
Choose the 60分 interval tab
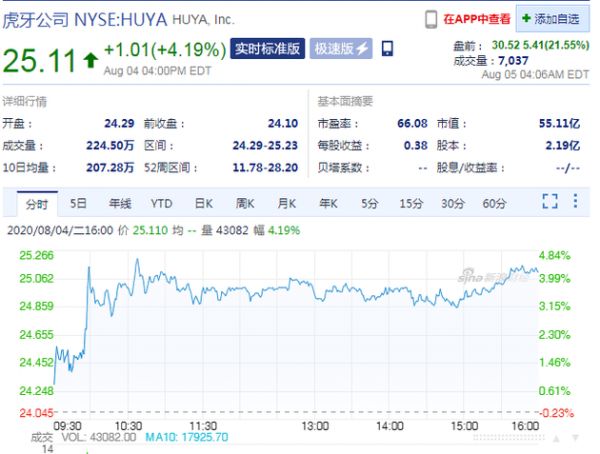(494, 204)
